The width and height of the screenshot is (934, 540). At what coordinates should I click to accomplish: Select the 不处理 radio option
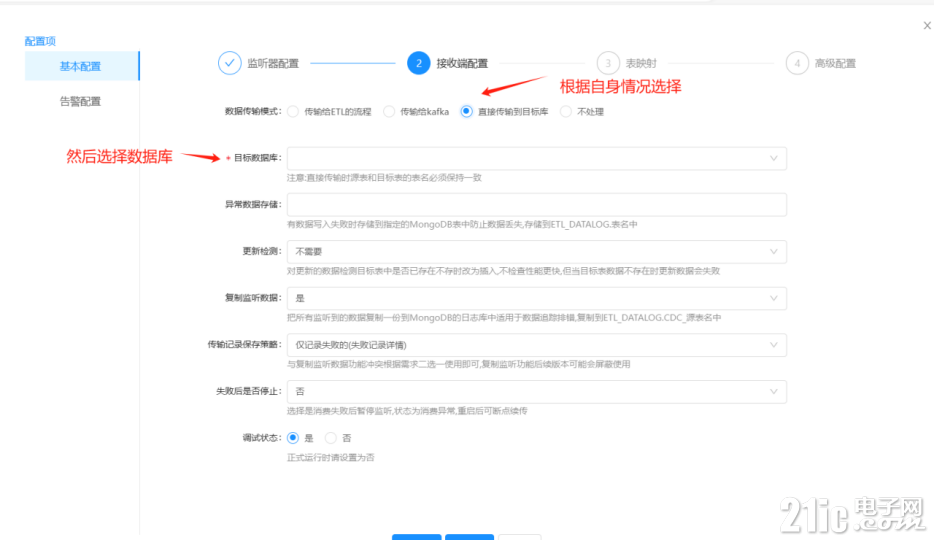pyautogui.click(x=566, y=111)
